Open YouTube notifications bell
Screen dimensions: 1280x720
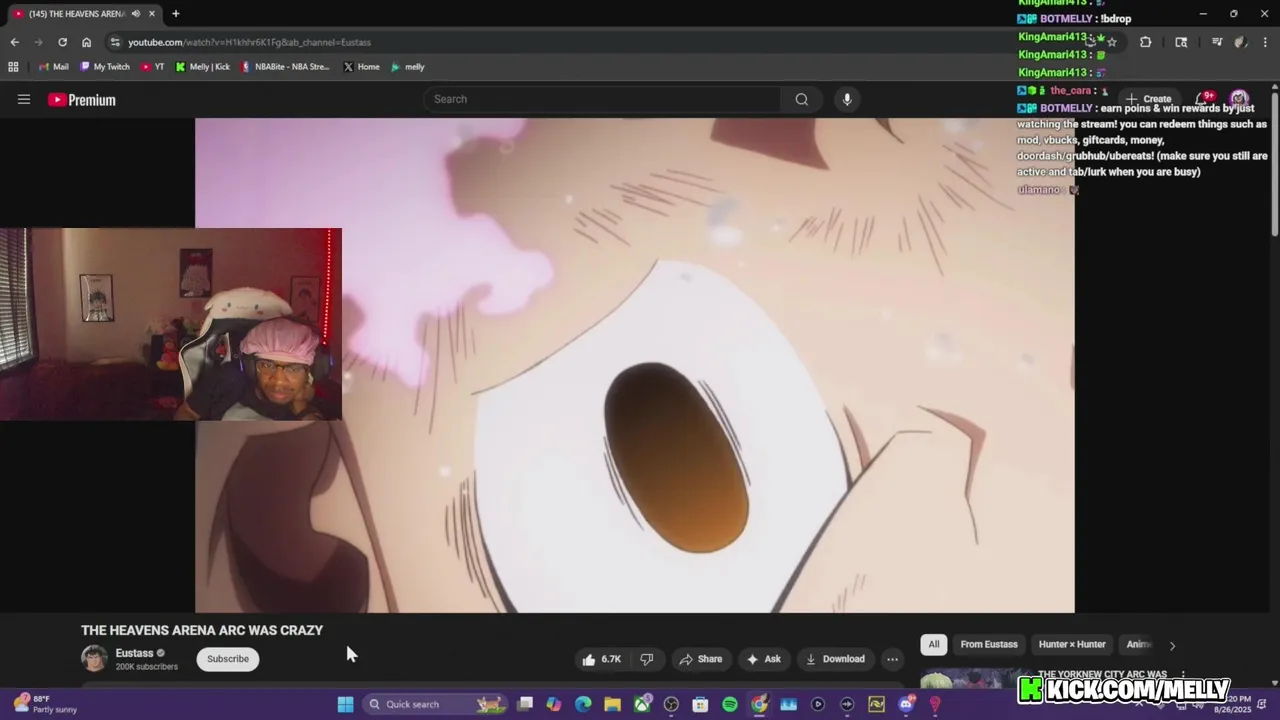tap(1205, 99)
